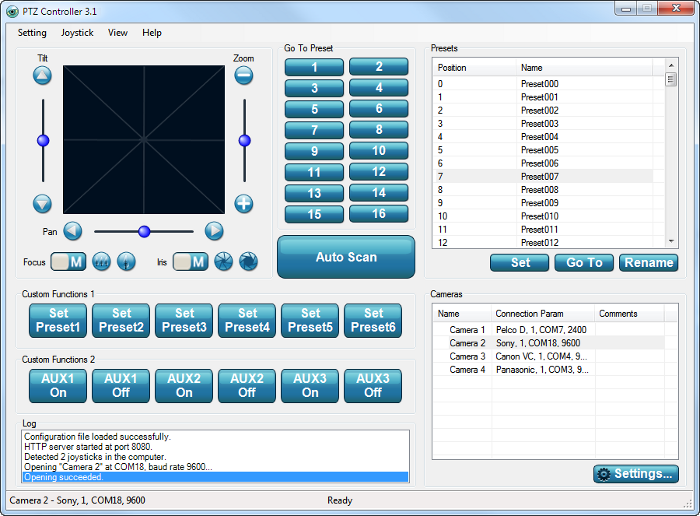700x516 pixels.
Task: Go to preset 1
Action: click(314, 67)
